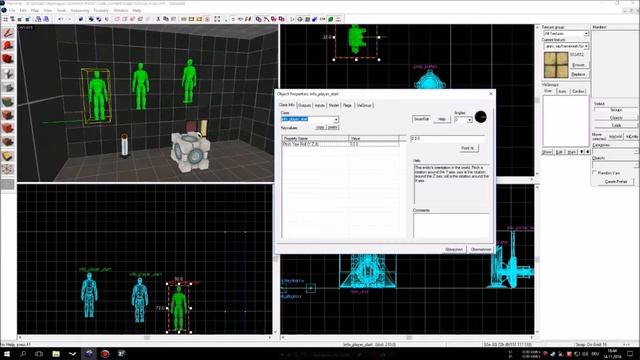
Task: Select the Clipping tool
Action: [8, 156]
